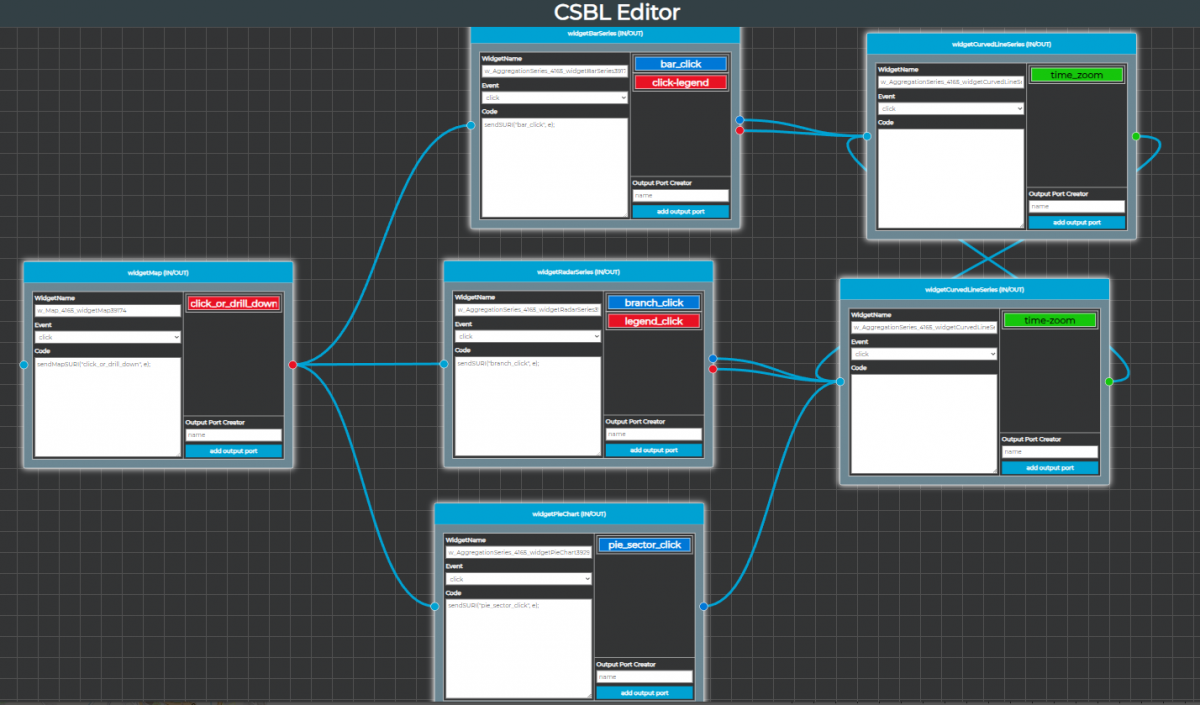Click the blue input port of widgetBarSeries node
This screenshot has width=1200, height=705.
[470, 125]
